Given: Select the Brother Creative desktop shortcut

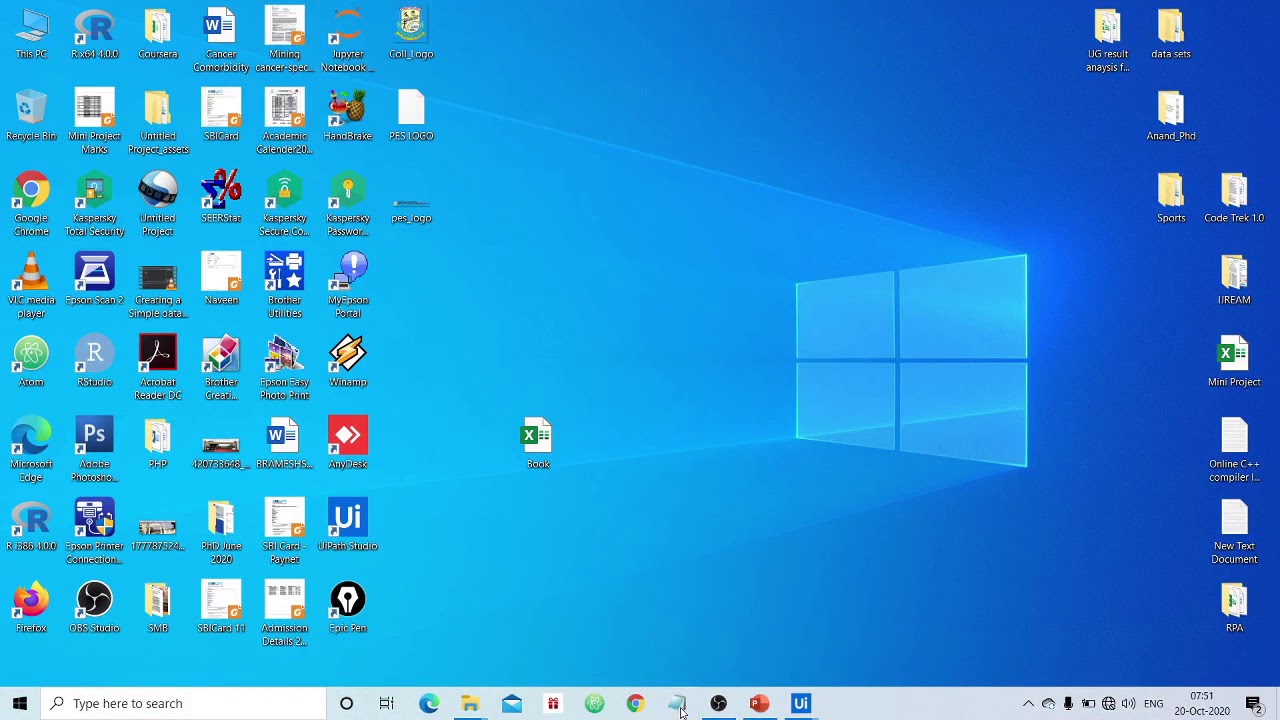Looking at the screenshot, I should (x=221, y=369).
